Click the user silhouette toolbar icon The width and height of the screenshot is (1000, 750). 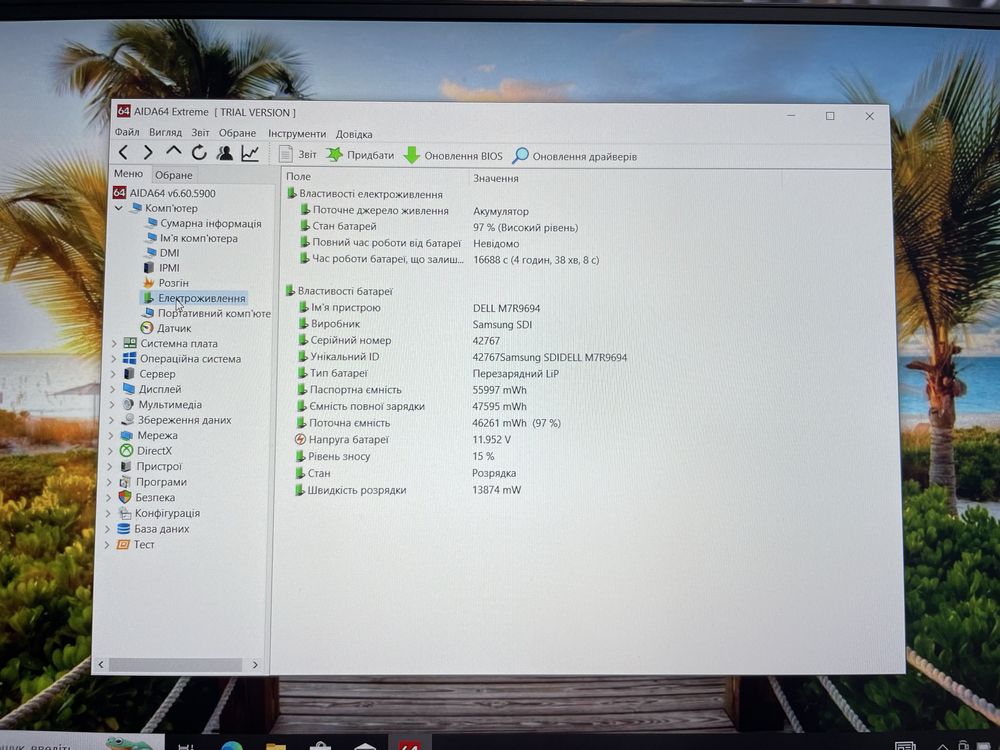pos(224,153)
